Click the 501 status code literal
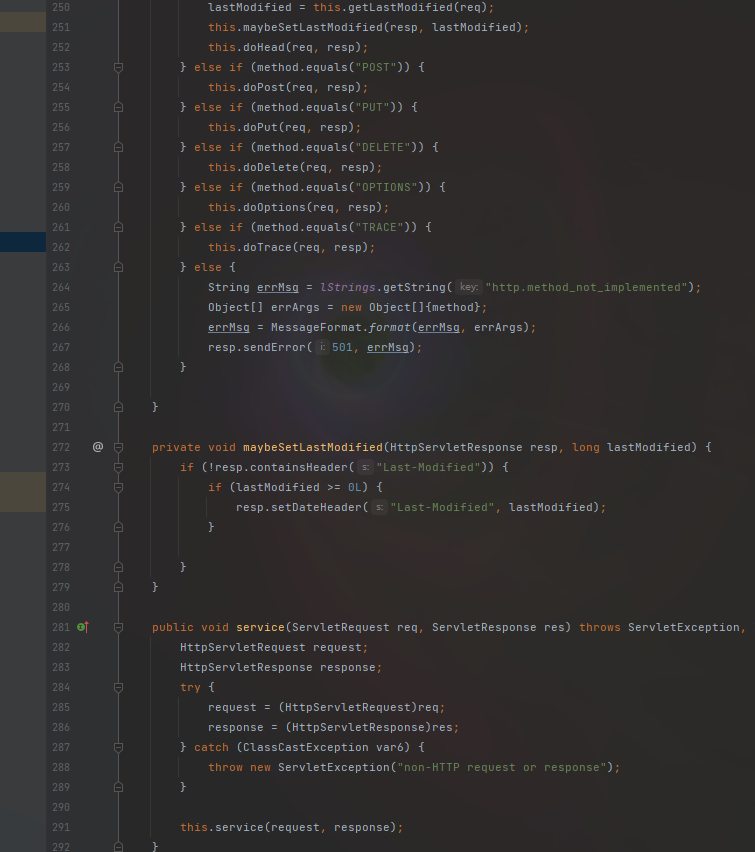 [342, 347]
